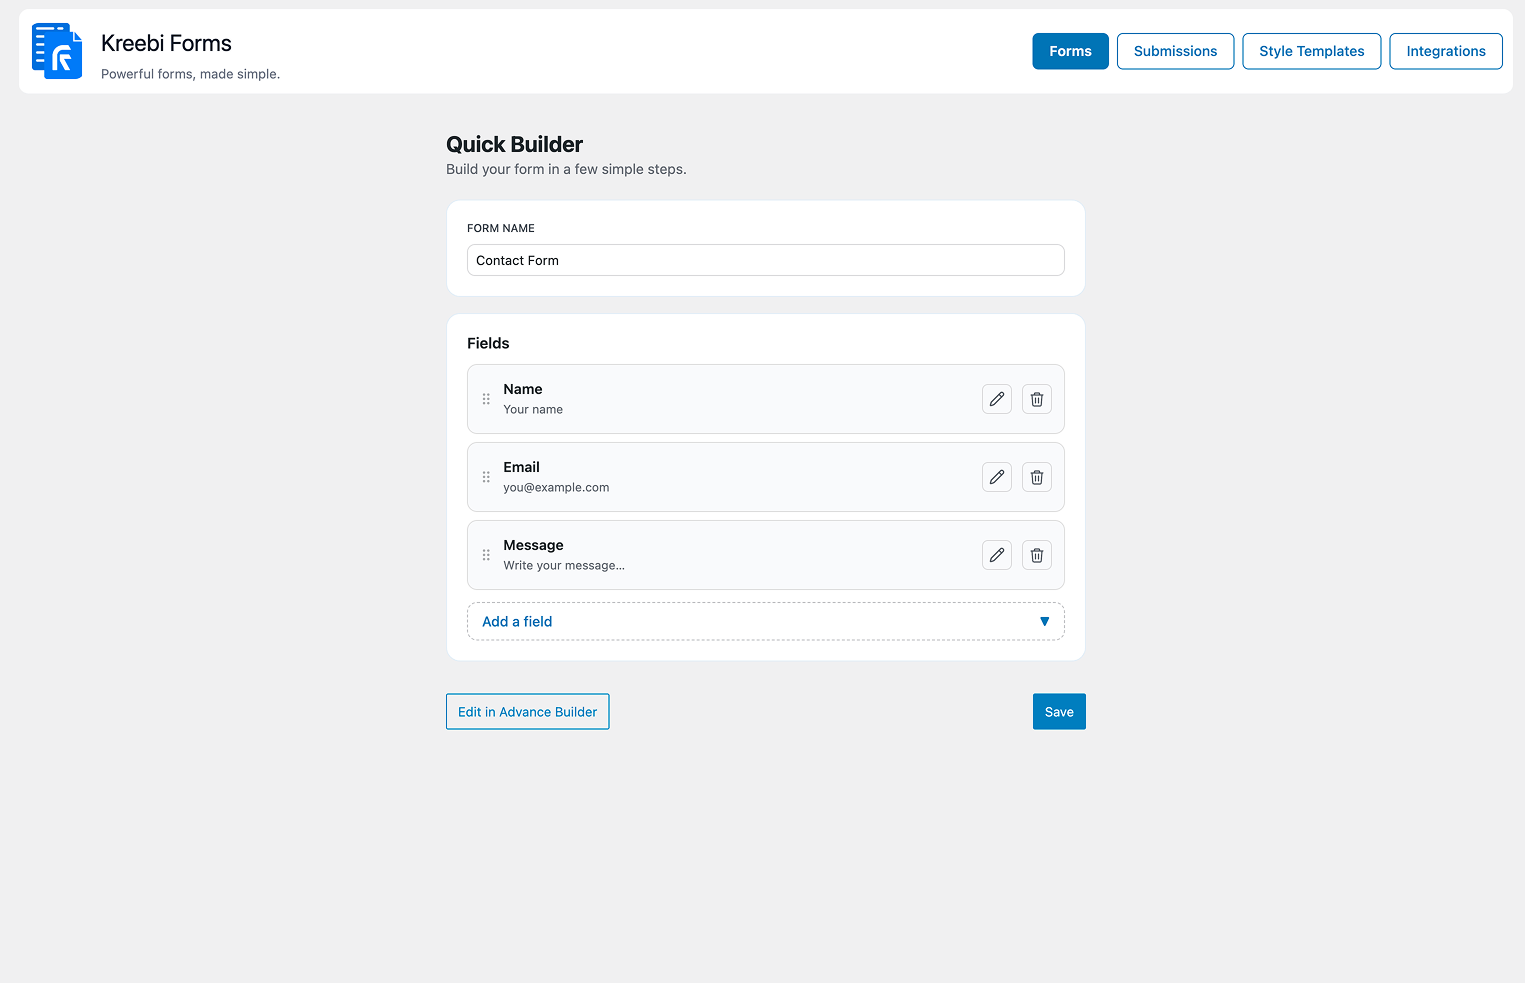This screenshot has height=983, width=1525.
Task: Click the Form Name input field
Action: click(x=765, y=260)
